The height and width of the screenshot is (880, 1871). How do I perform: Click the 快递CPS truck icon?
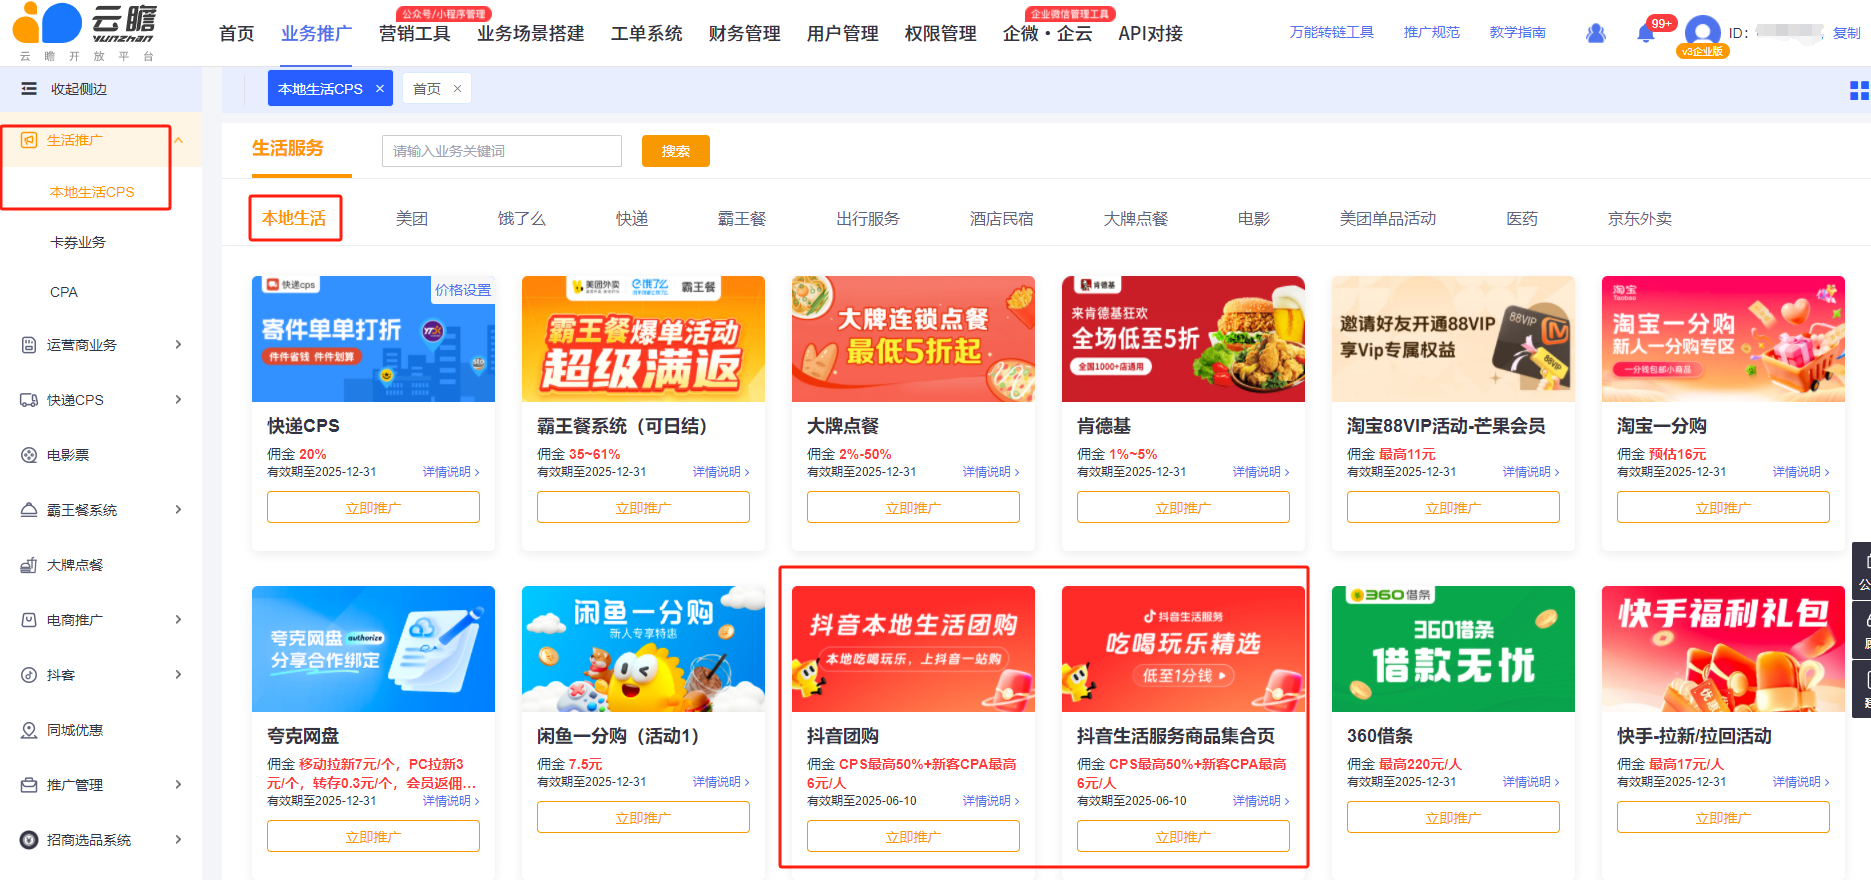click(x=29, y=400)
